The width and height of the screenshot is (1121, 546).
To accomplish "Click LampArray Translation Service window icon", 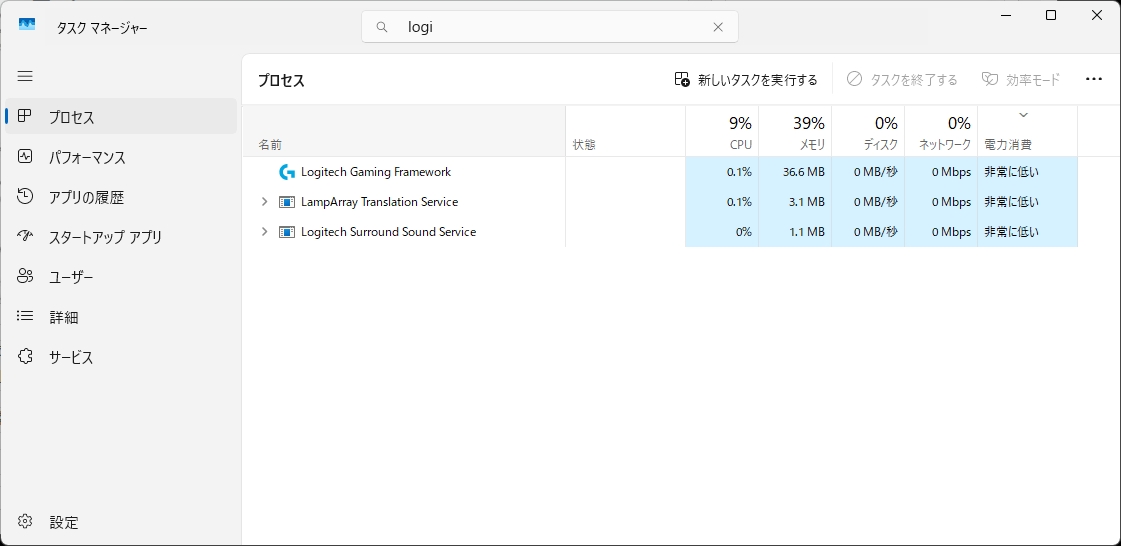I will click(287, 202).
